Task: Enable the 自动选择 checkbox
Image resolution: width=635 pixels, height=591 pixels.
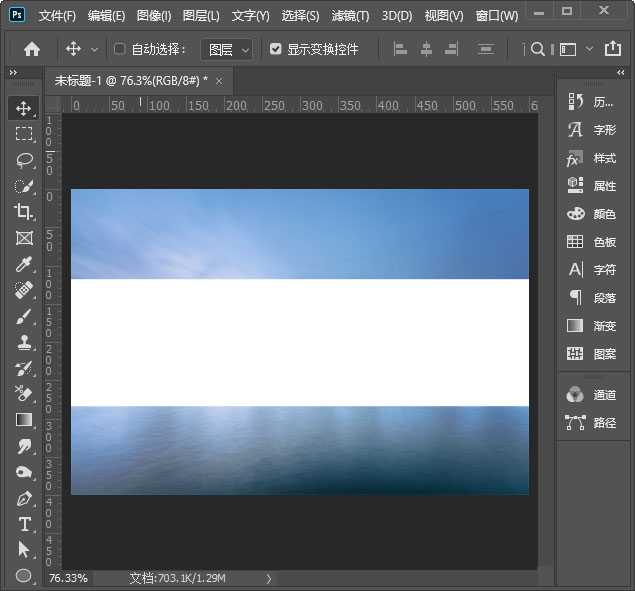Action: click(x=120, y=49)
